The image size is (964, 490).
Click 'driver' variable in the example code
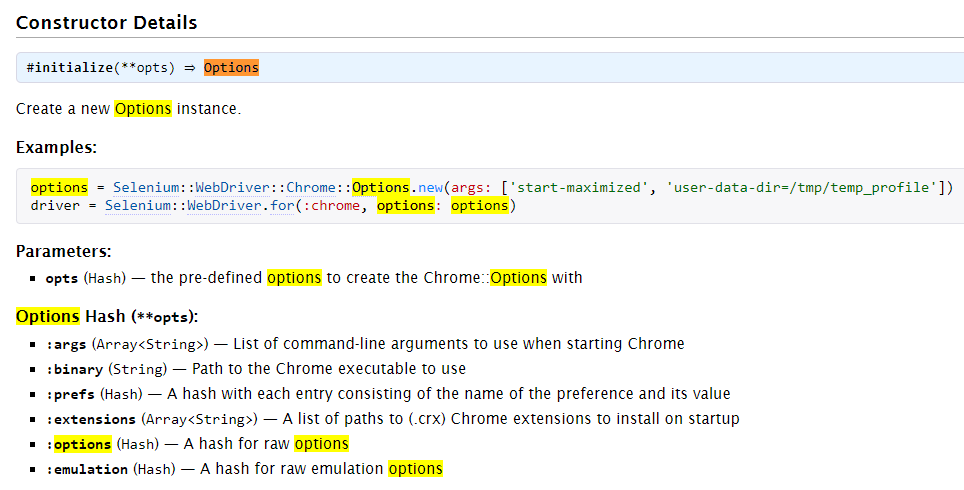[x=55, y=205]
